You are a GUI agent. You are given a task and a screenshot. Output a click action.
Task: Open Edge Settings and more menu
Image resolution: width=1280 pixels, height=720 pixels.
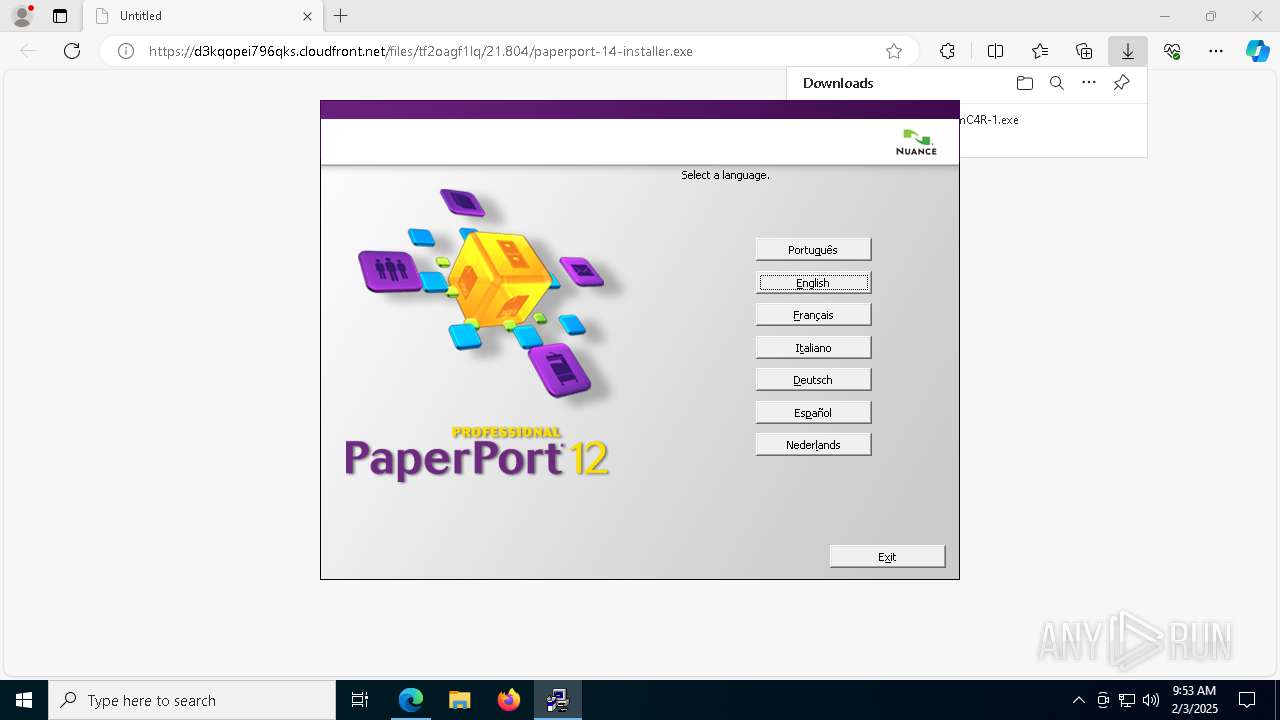click(x=1216, y=51)
